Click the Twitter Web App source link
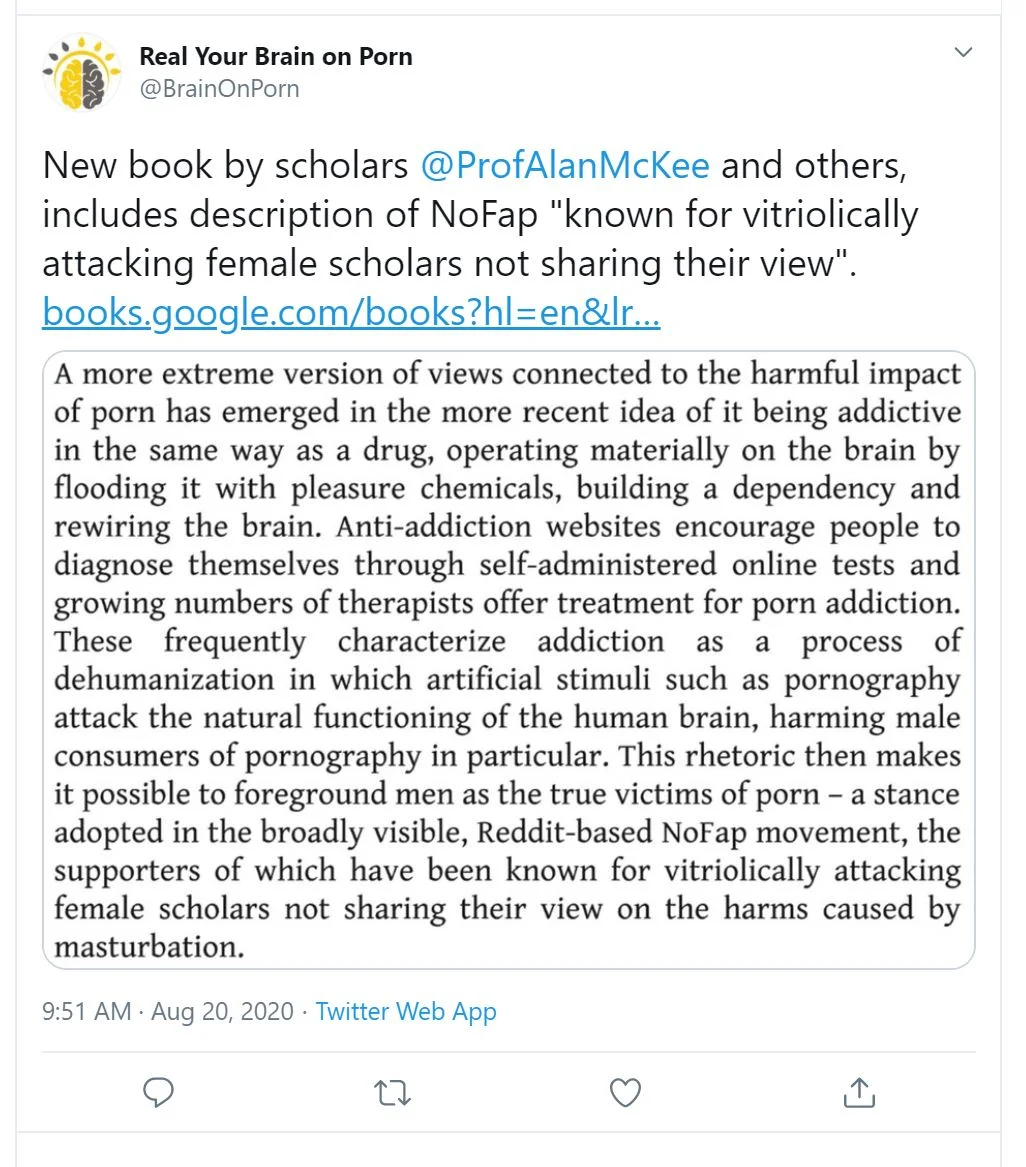 406,1011
